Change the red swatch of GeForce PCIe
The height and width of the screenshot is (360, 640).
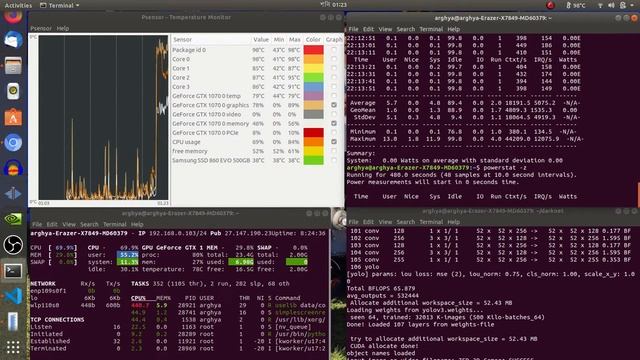point(313,133)
